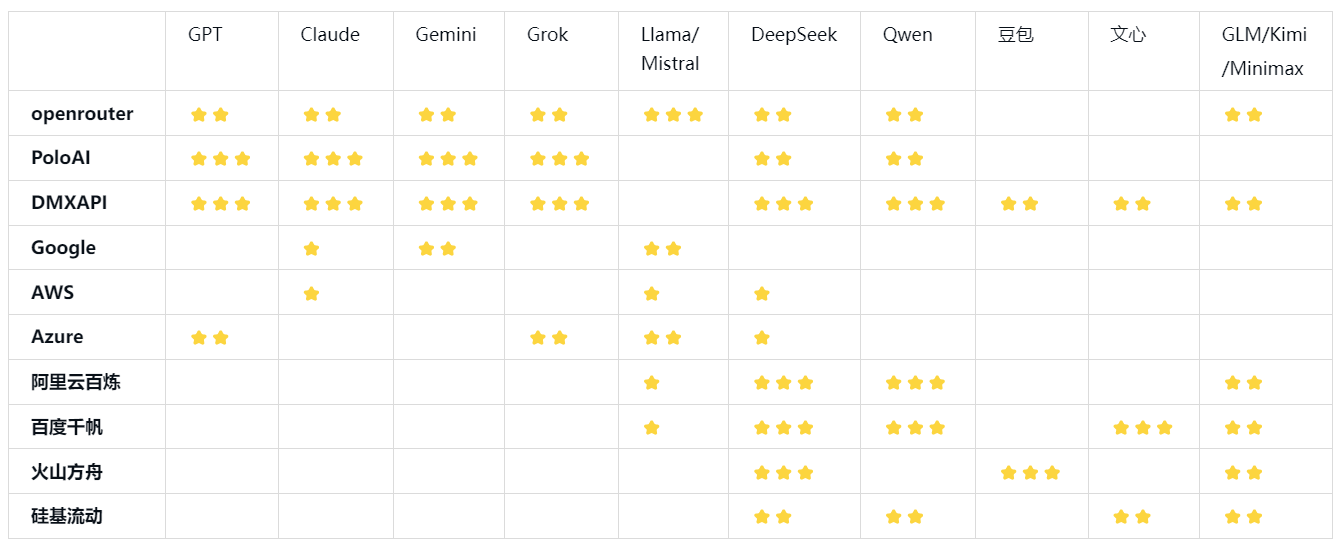Click the empty Google GPT cell
The height and width of the screenshot is (544, 1341).
point(222,248)
